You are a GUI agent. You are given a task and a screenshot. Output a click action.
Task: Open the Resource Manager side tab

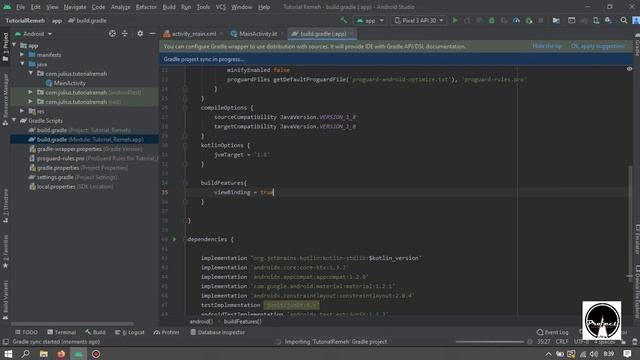[5, 99]
